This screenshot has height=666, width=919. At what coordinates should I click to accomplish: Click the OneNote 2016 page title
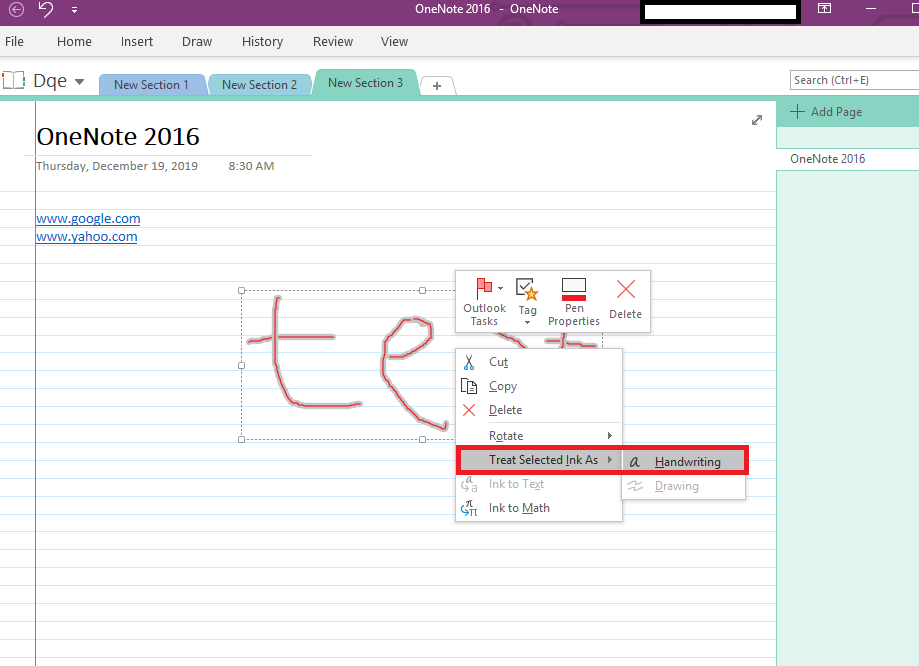(118, 137)
